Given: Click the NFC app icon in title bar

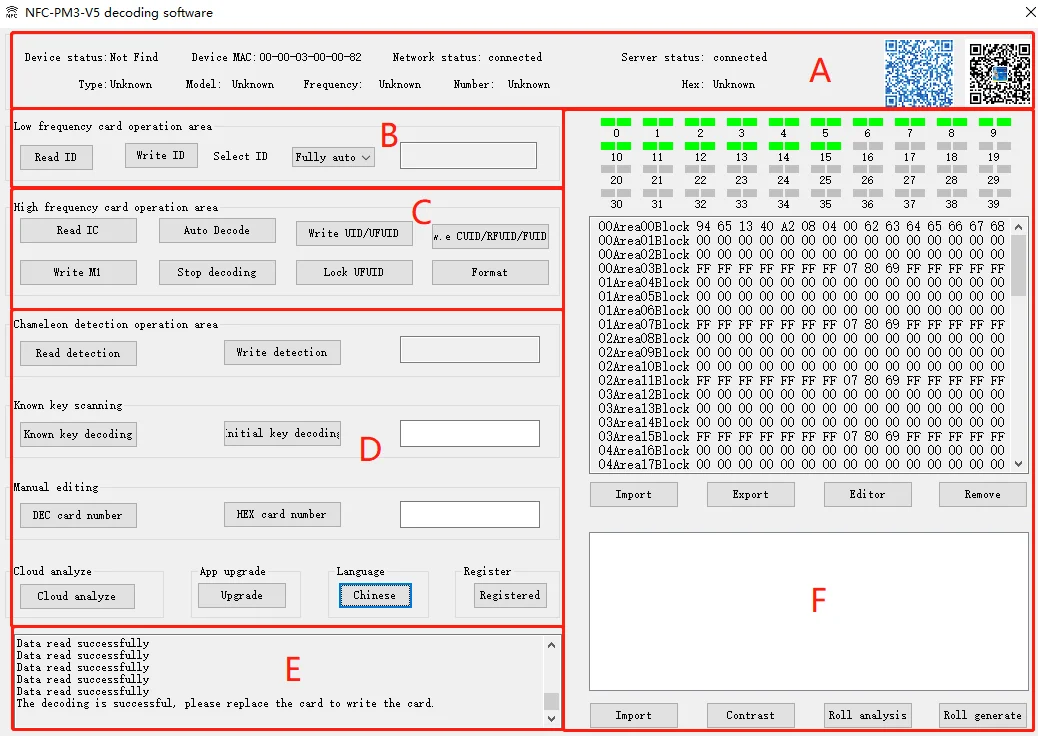Looking at the screenshot, I should tap(11, 12).
